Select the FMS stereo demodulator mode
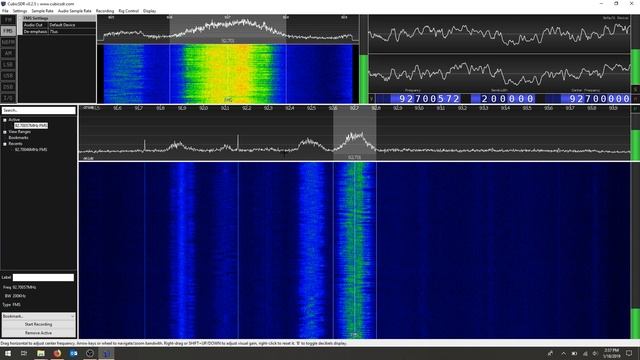Image resolution: width=640 pixels, height=360 pixels. pyautogui.click(x=8, y=31)
